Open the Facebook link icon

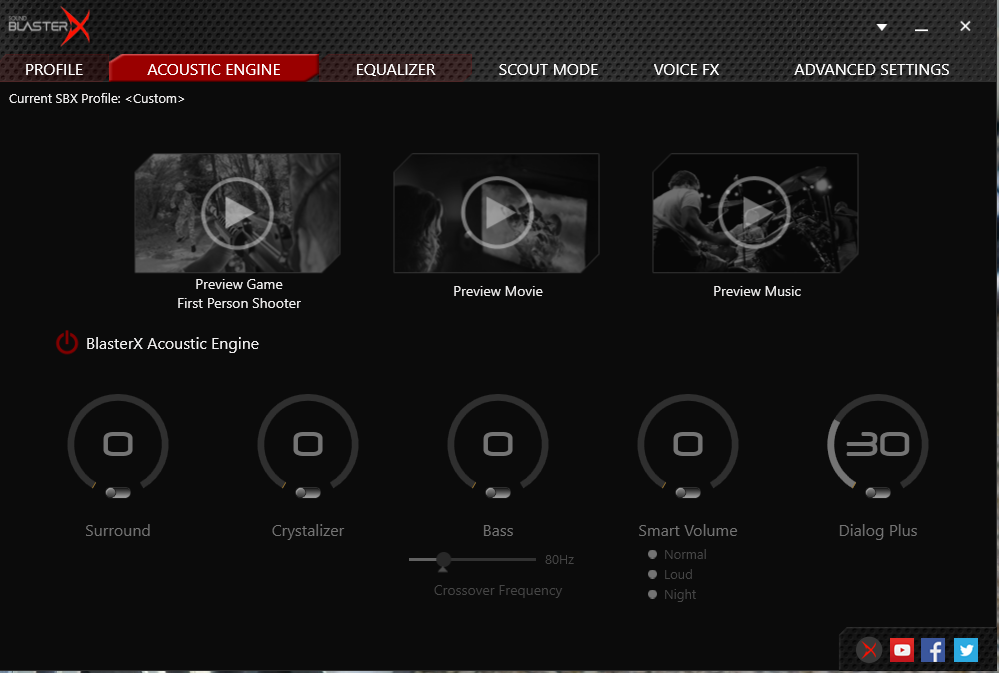coord(933,650)
